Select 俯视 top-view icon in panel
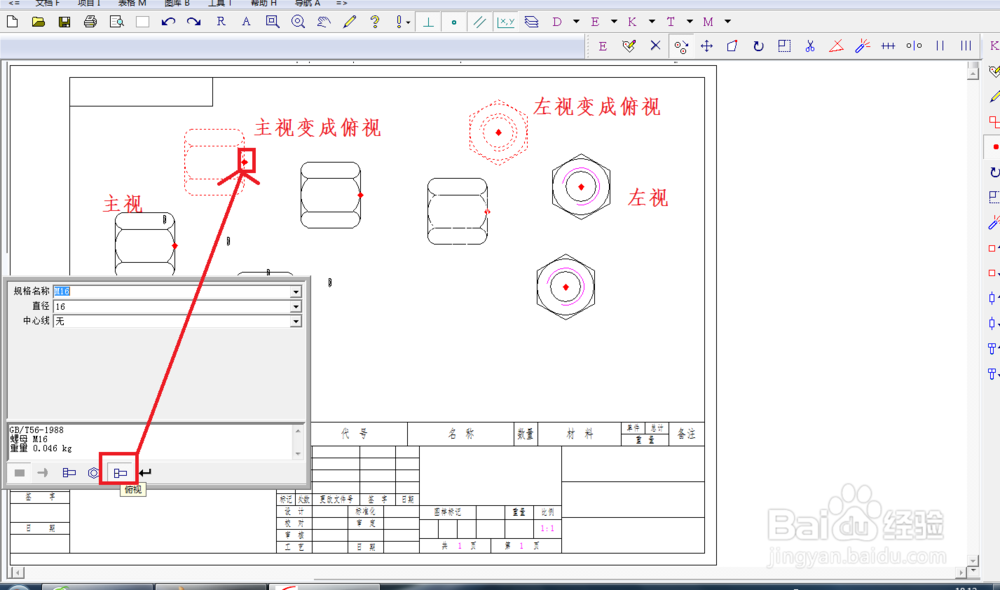This screenshot has height=590, width=1000. point(120,473)
